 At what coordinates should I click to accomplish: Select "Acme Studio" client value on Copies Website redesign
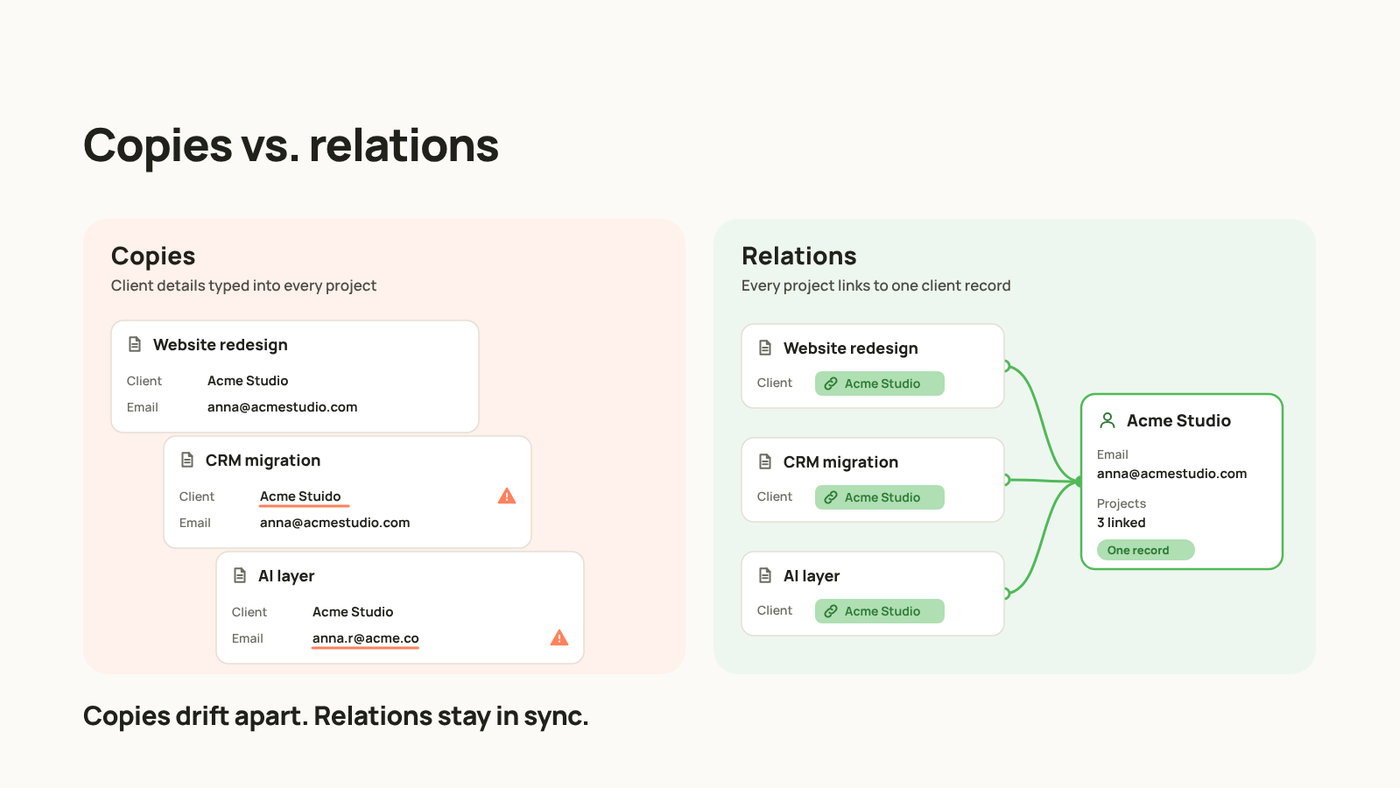click(x=248, y=381)
